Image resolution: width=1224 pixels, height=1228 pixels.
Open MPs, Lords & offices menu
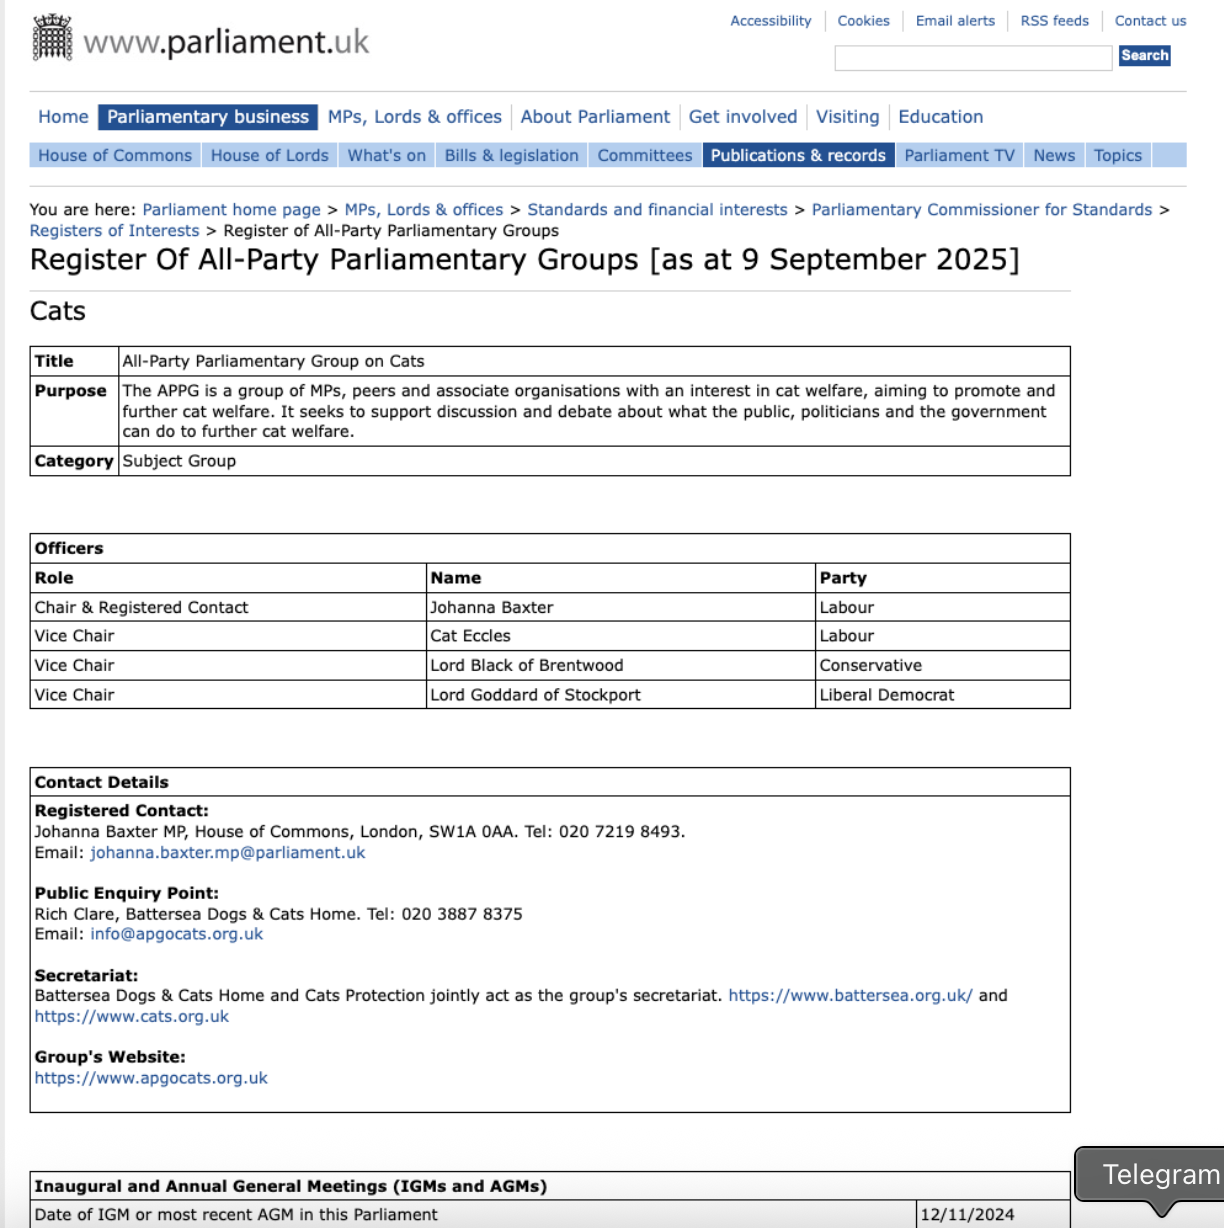[x=414, y=117]
